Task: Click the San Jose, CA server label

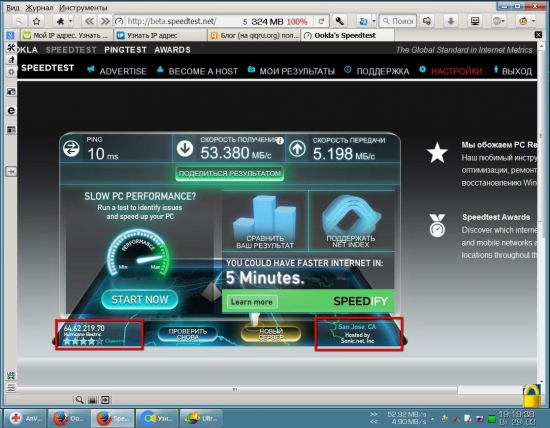Action: pos(357,327)
